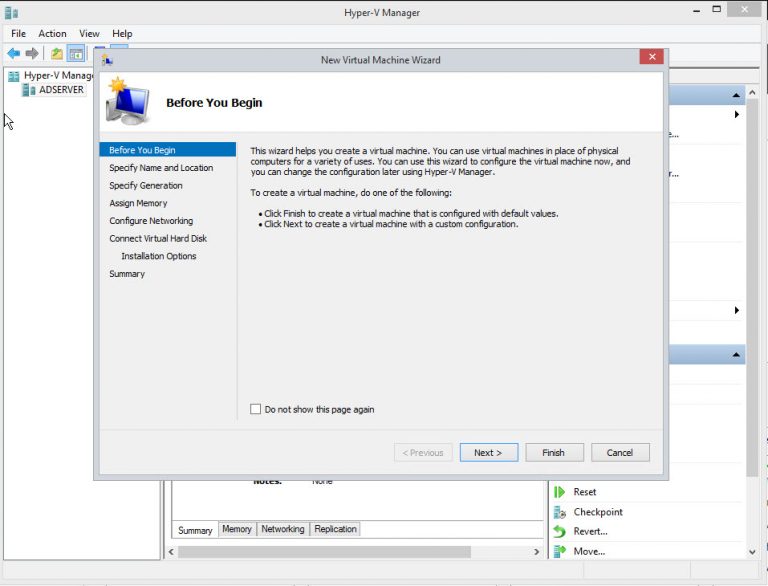
Task: Switch to the Networking tab
Action: pos(283,529)
